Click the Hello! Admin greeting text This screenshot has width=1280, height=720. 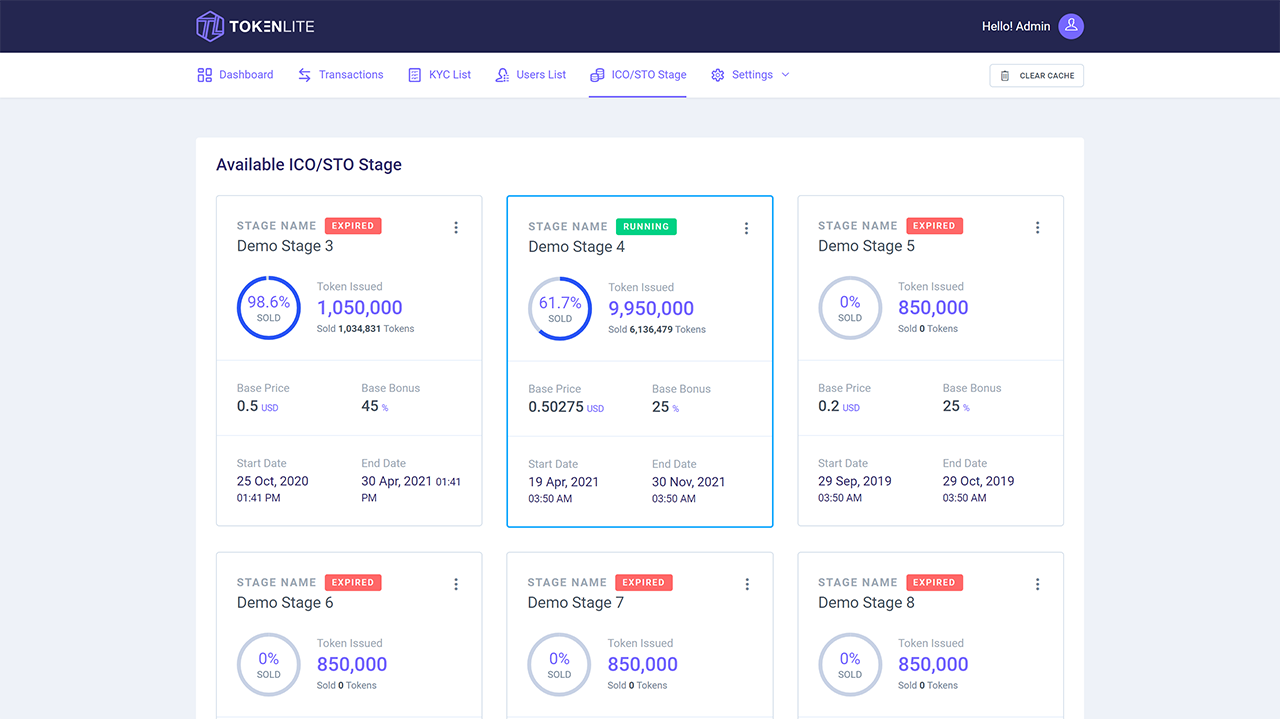click(1016, 26)
